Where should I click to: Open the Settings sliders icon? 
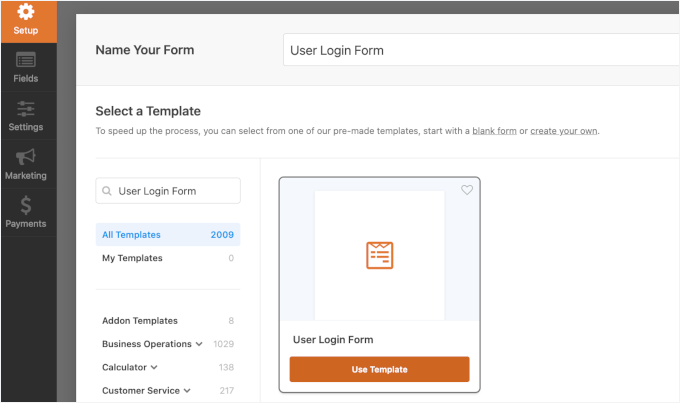(x=27, y=108)
